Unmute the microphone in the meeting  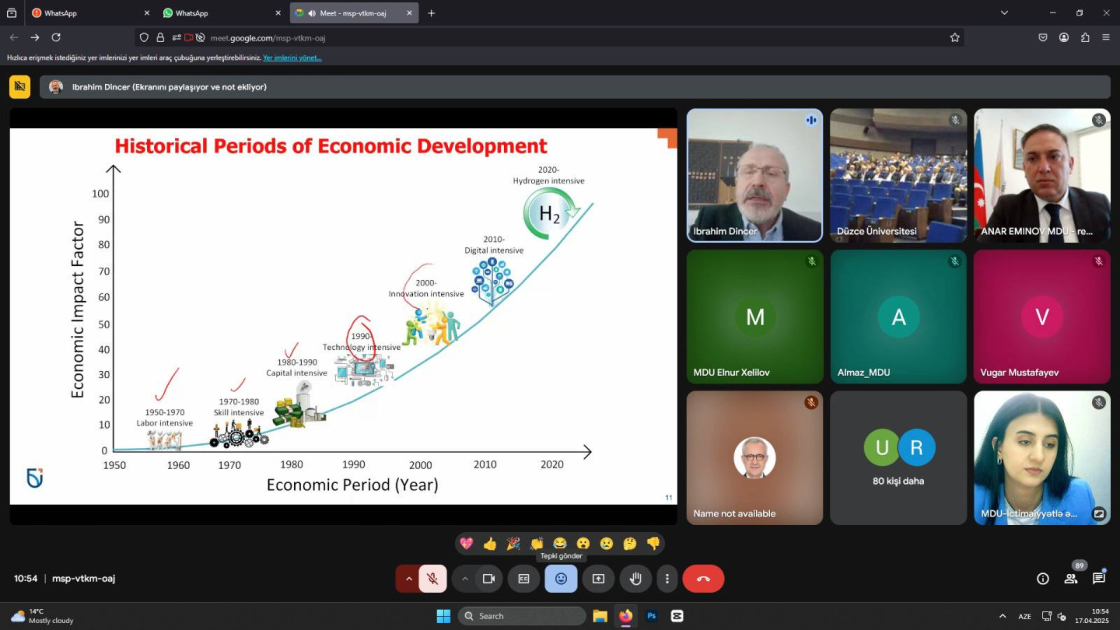[432, 579]
